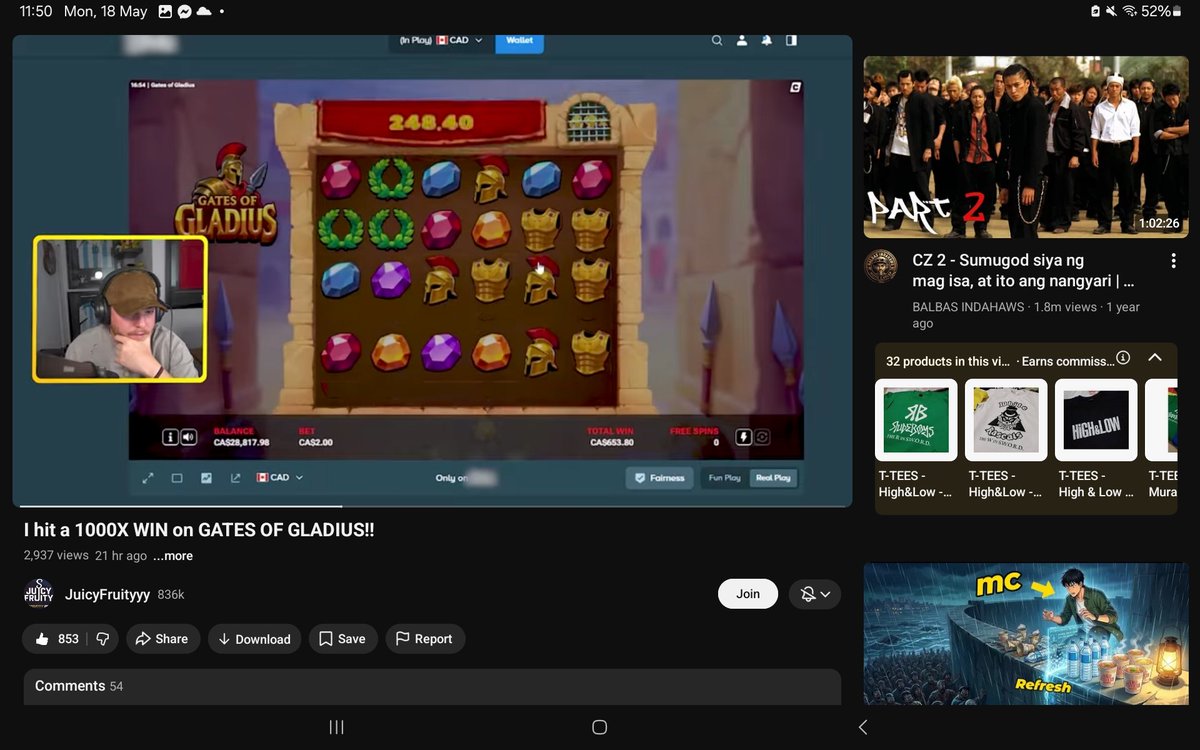View Earns commission info icon

1123,357
